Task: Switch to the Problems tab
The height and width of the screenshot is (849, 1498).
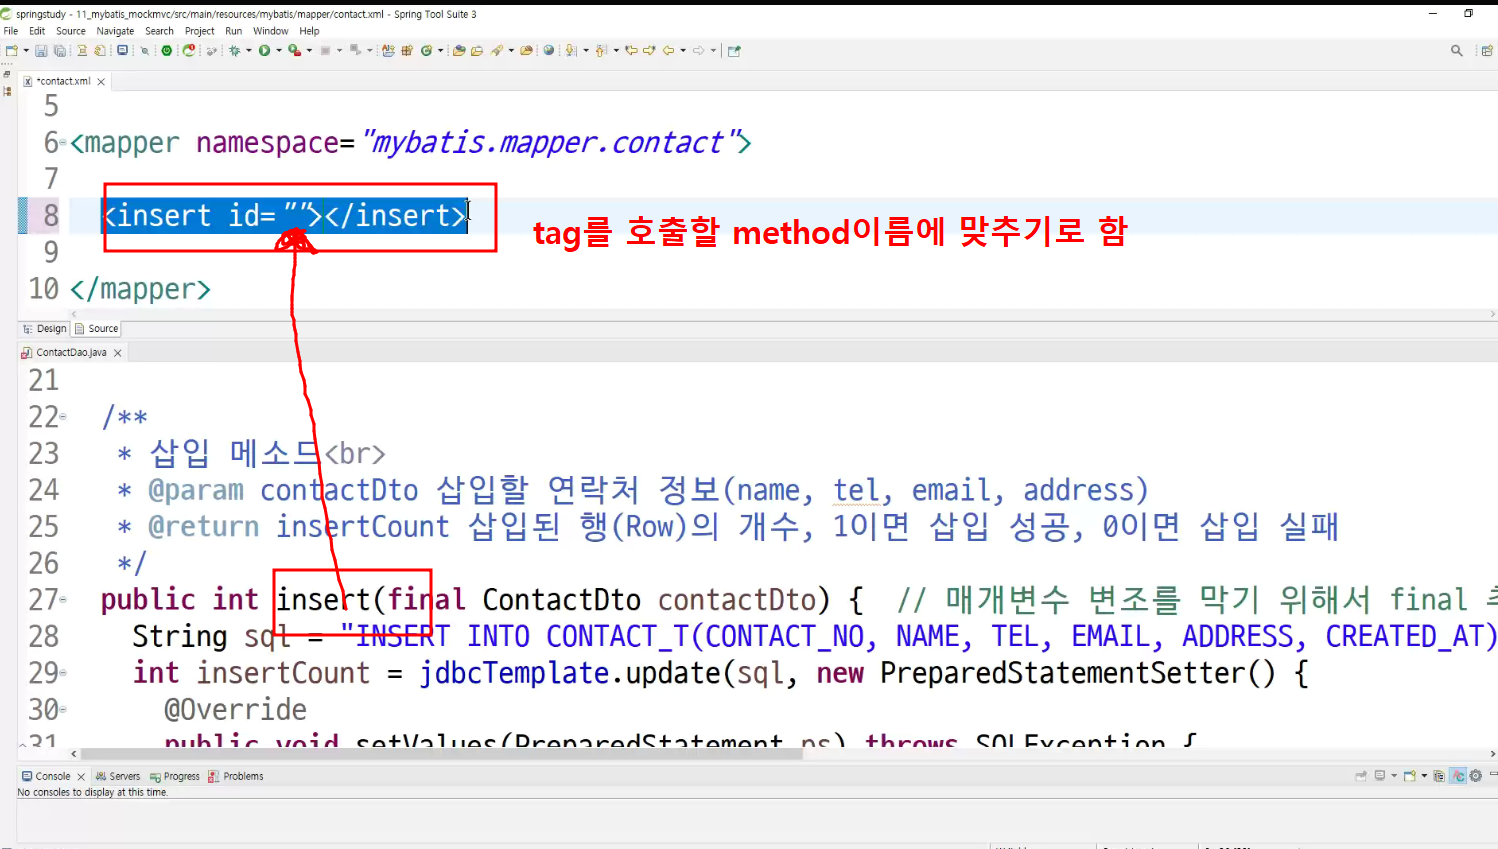Action: pyautogui.click(x=236, y=776)
